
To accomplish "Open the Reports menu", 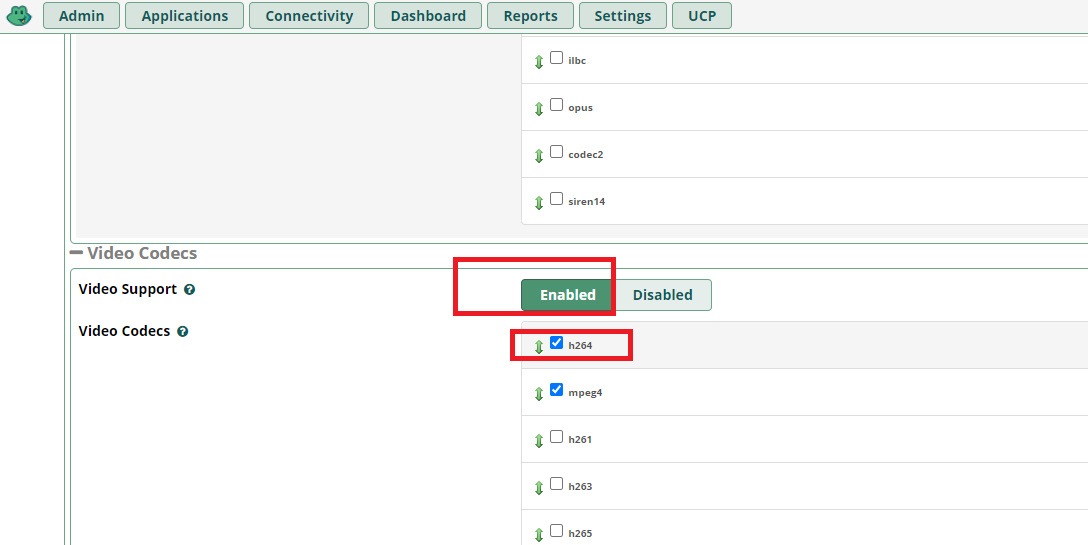I will tap(530, 16).
